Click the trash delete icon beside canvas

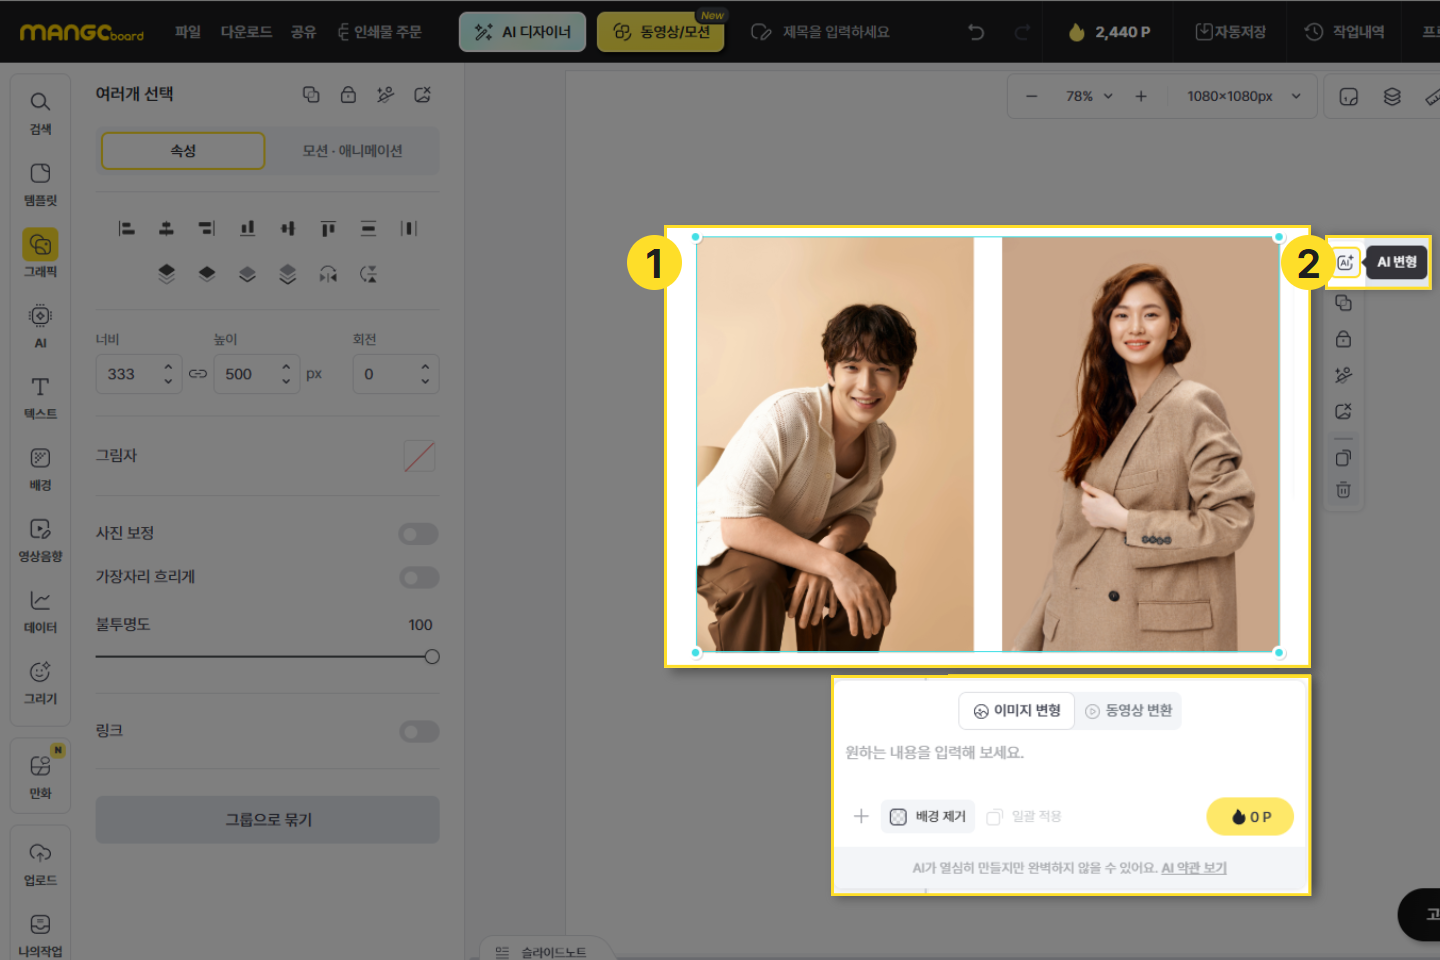(x=1343, y=490)
